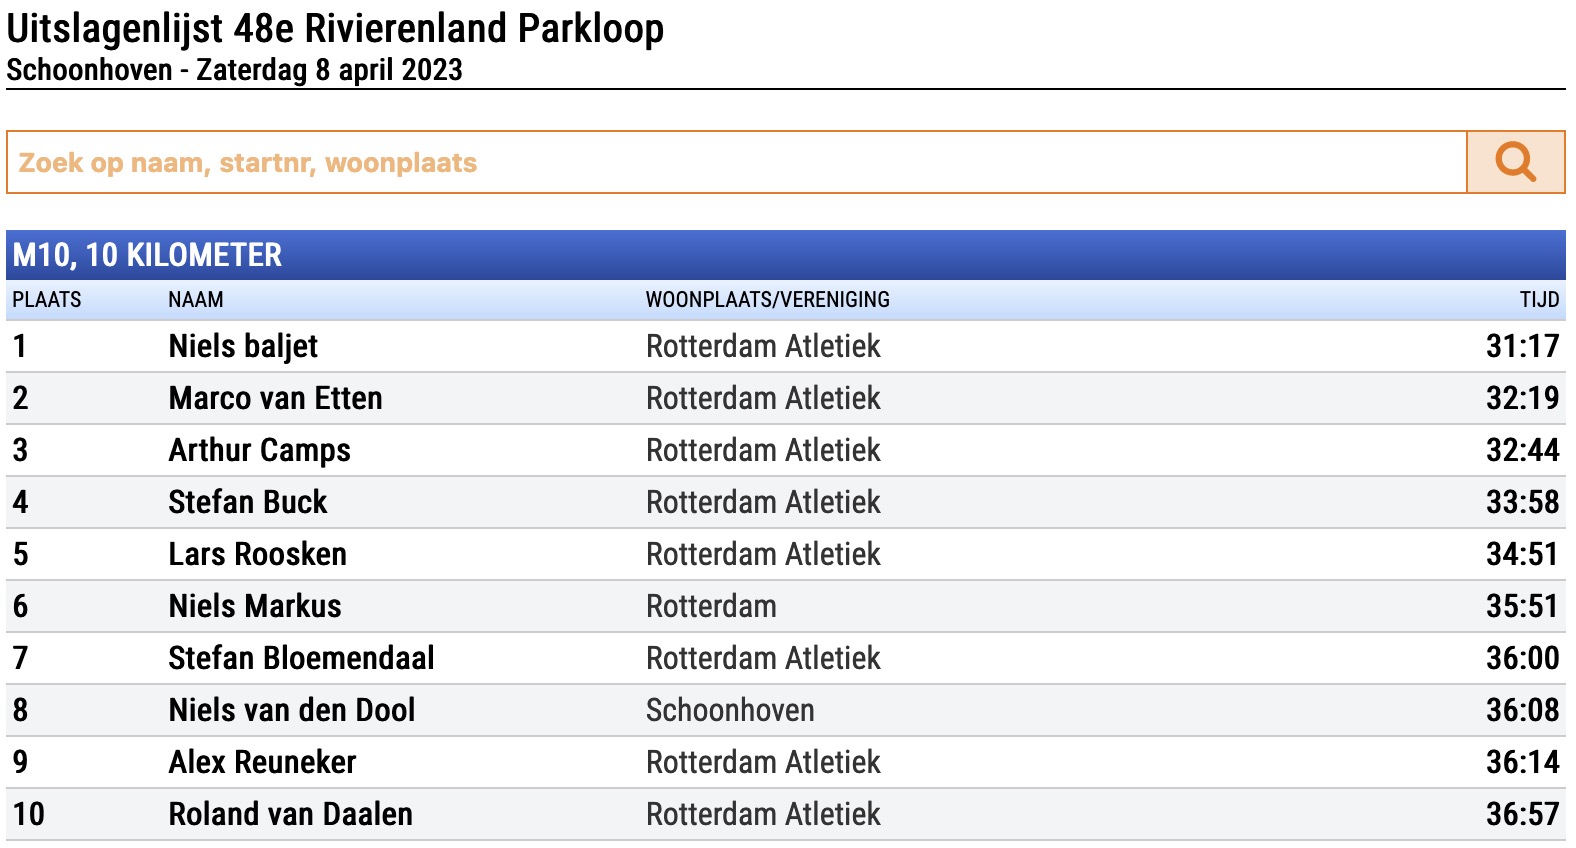Viewport: 1576px width, 848px height.
Task: Click the winning time 31:17
Action: tap(1521, 346)
